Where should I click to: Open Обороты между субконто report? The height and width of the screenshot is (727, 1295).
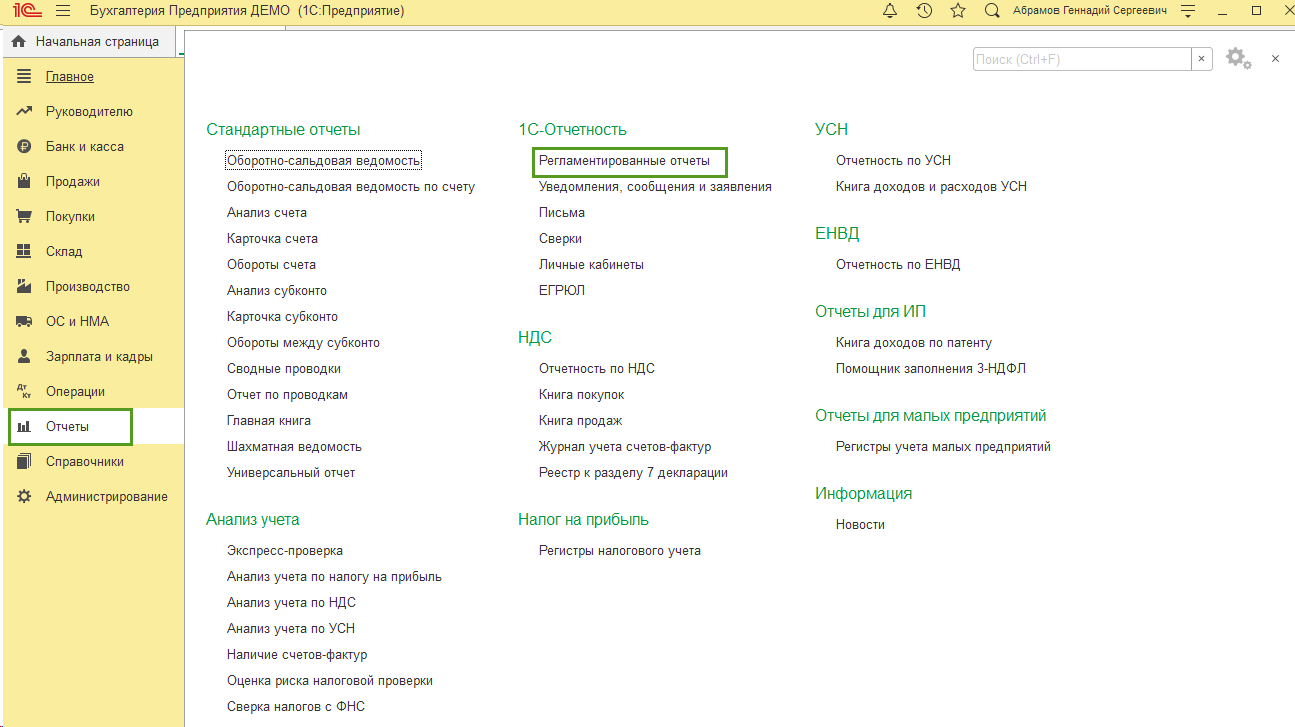tap(303, 342)
